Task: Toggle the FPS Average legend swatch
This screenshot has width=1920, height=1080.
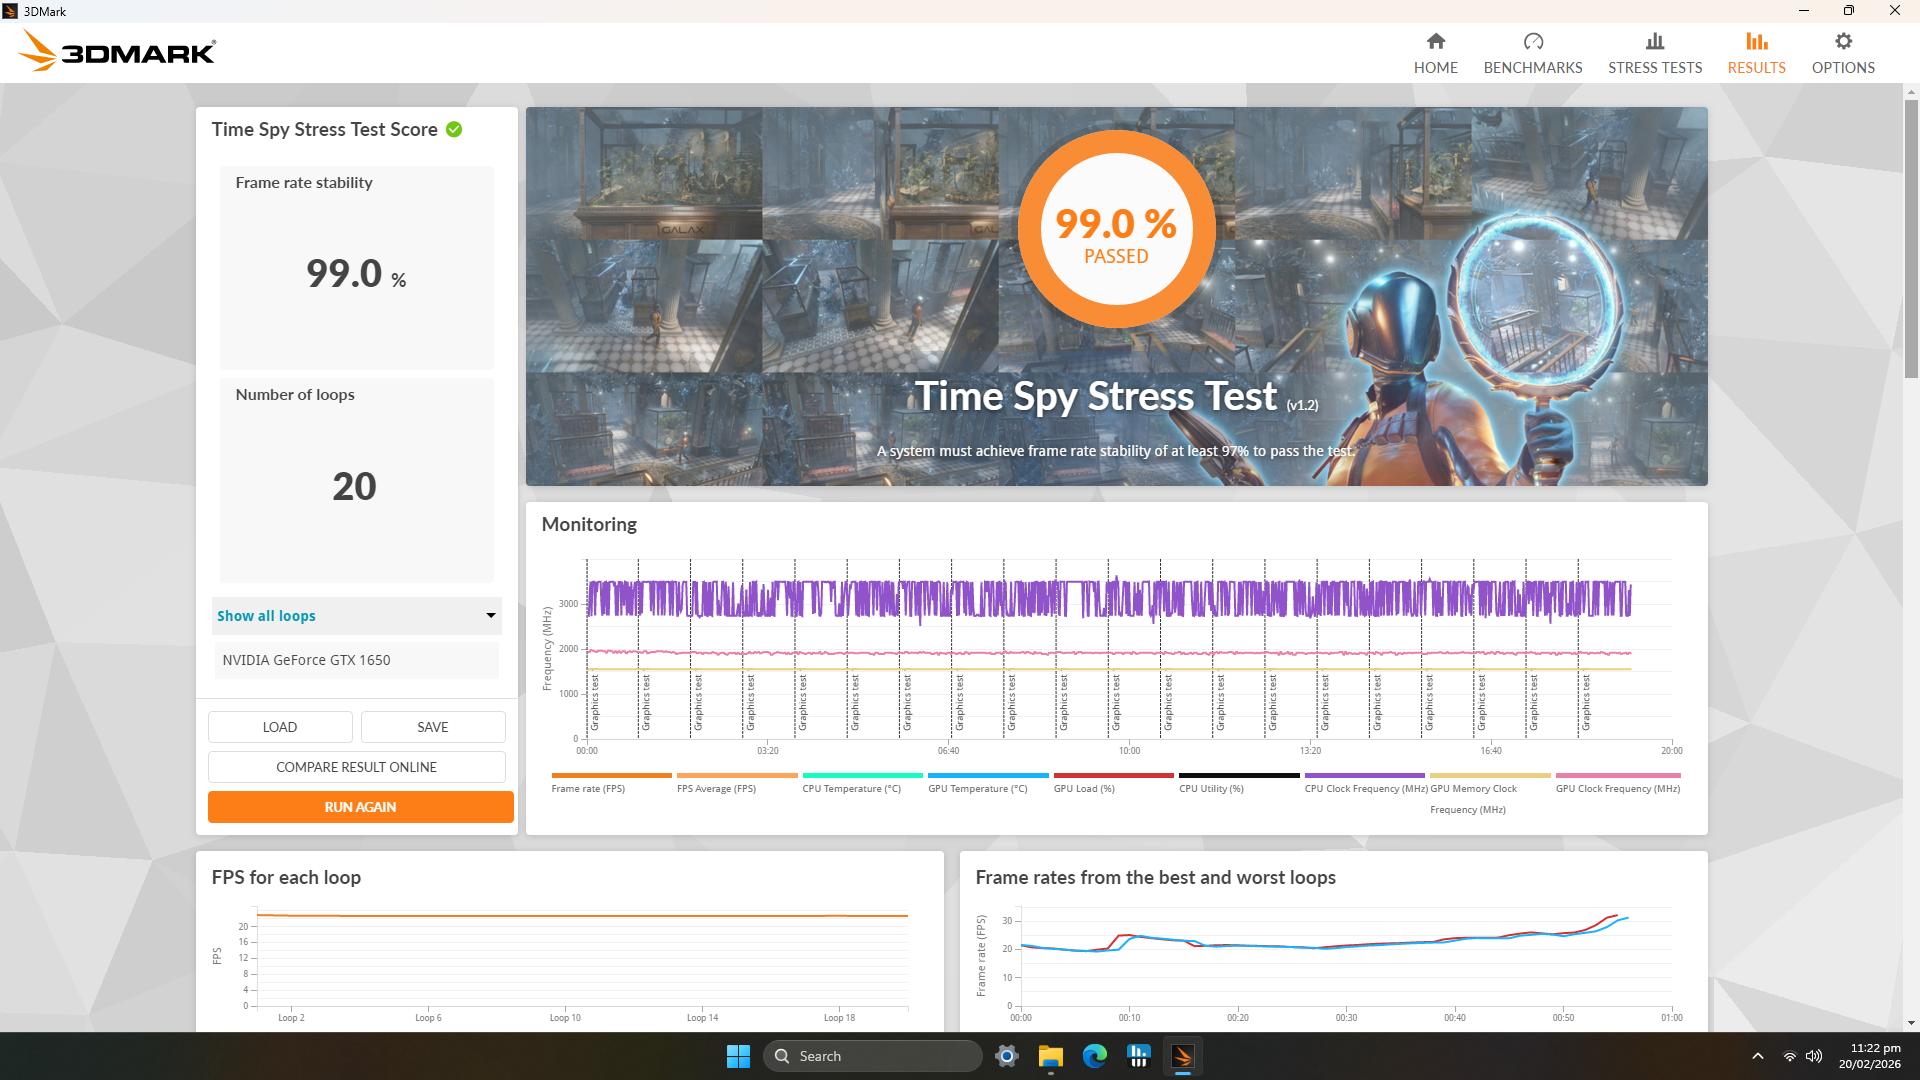Action: click(737, 775)
